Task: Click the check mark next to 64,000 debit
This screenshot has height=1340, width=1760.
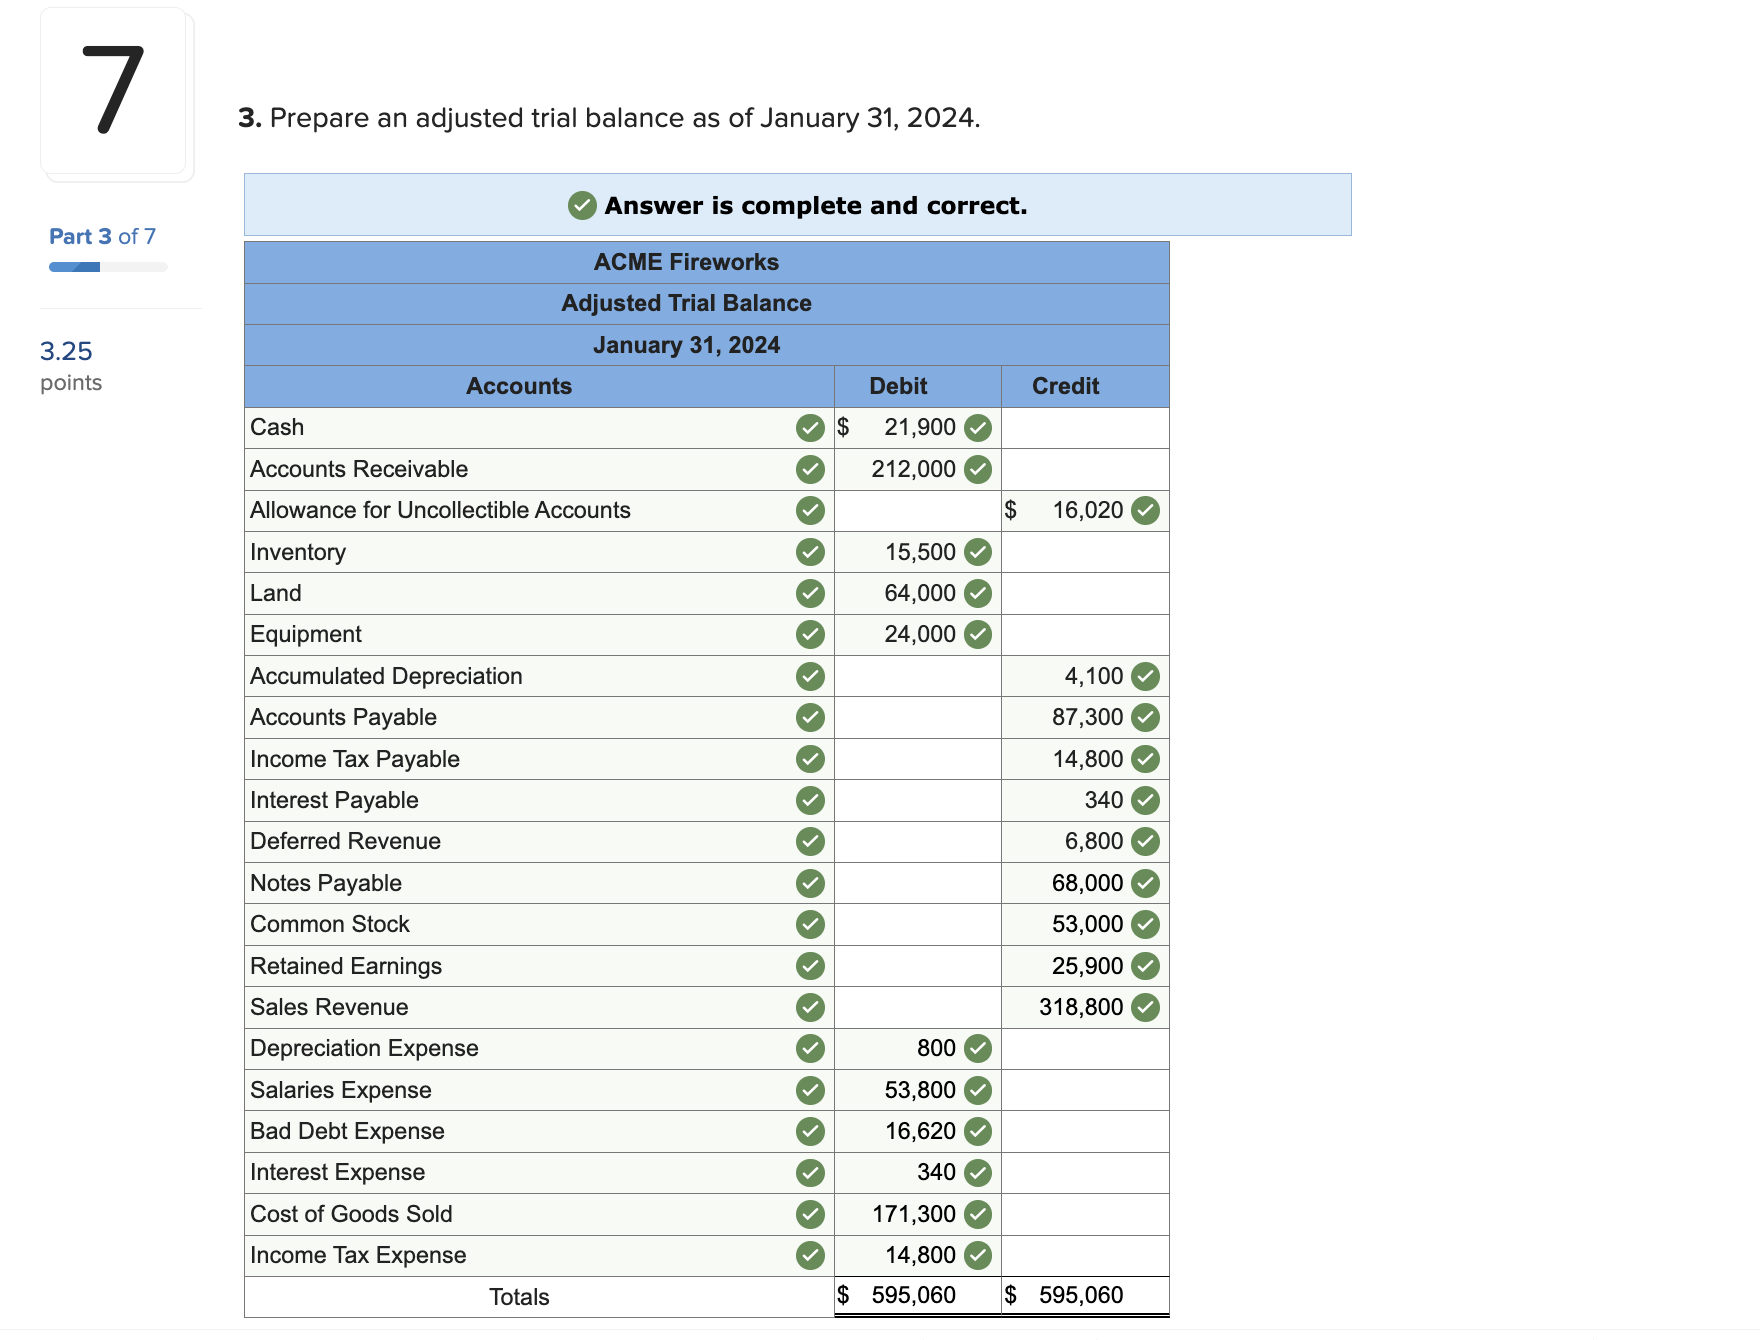Action: [978, 594]
